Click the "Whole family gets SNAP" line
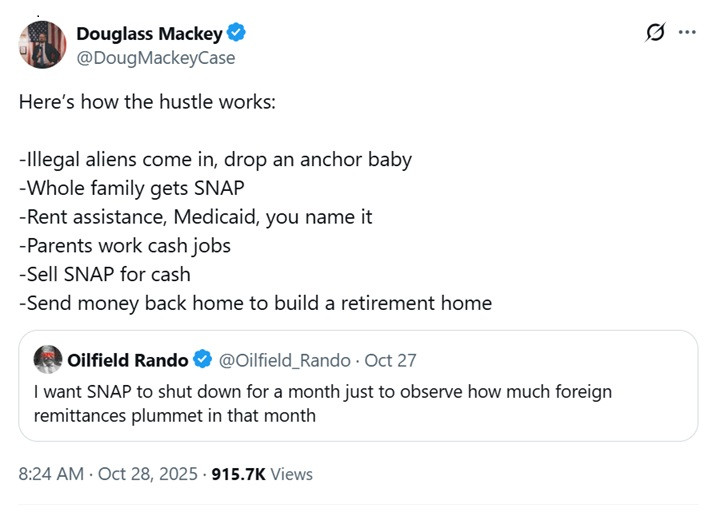716x512 pixels. [131, 188]
